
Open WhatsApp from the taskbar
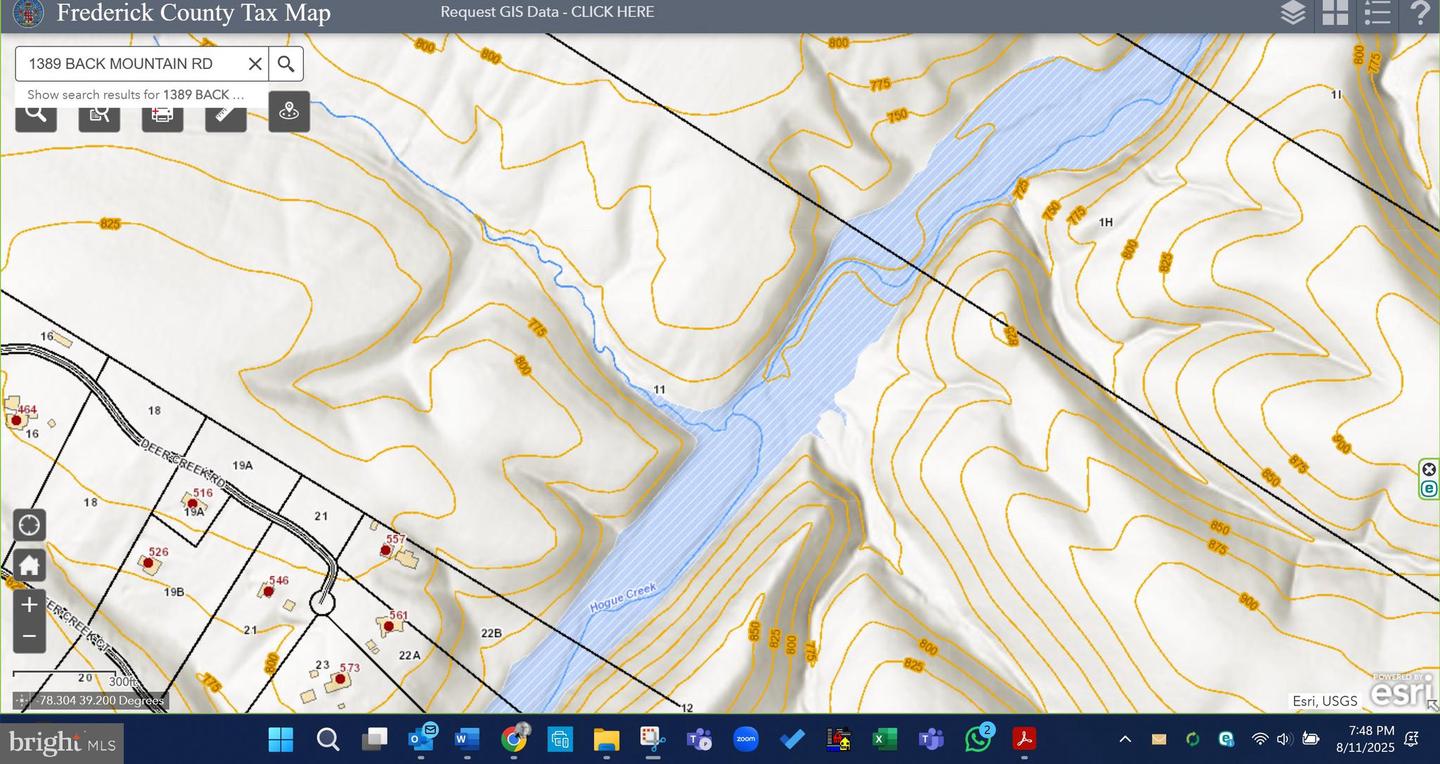[977, 739]
